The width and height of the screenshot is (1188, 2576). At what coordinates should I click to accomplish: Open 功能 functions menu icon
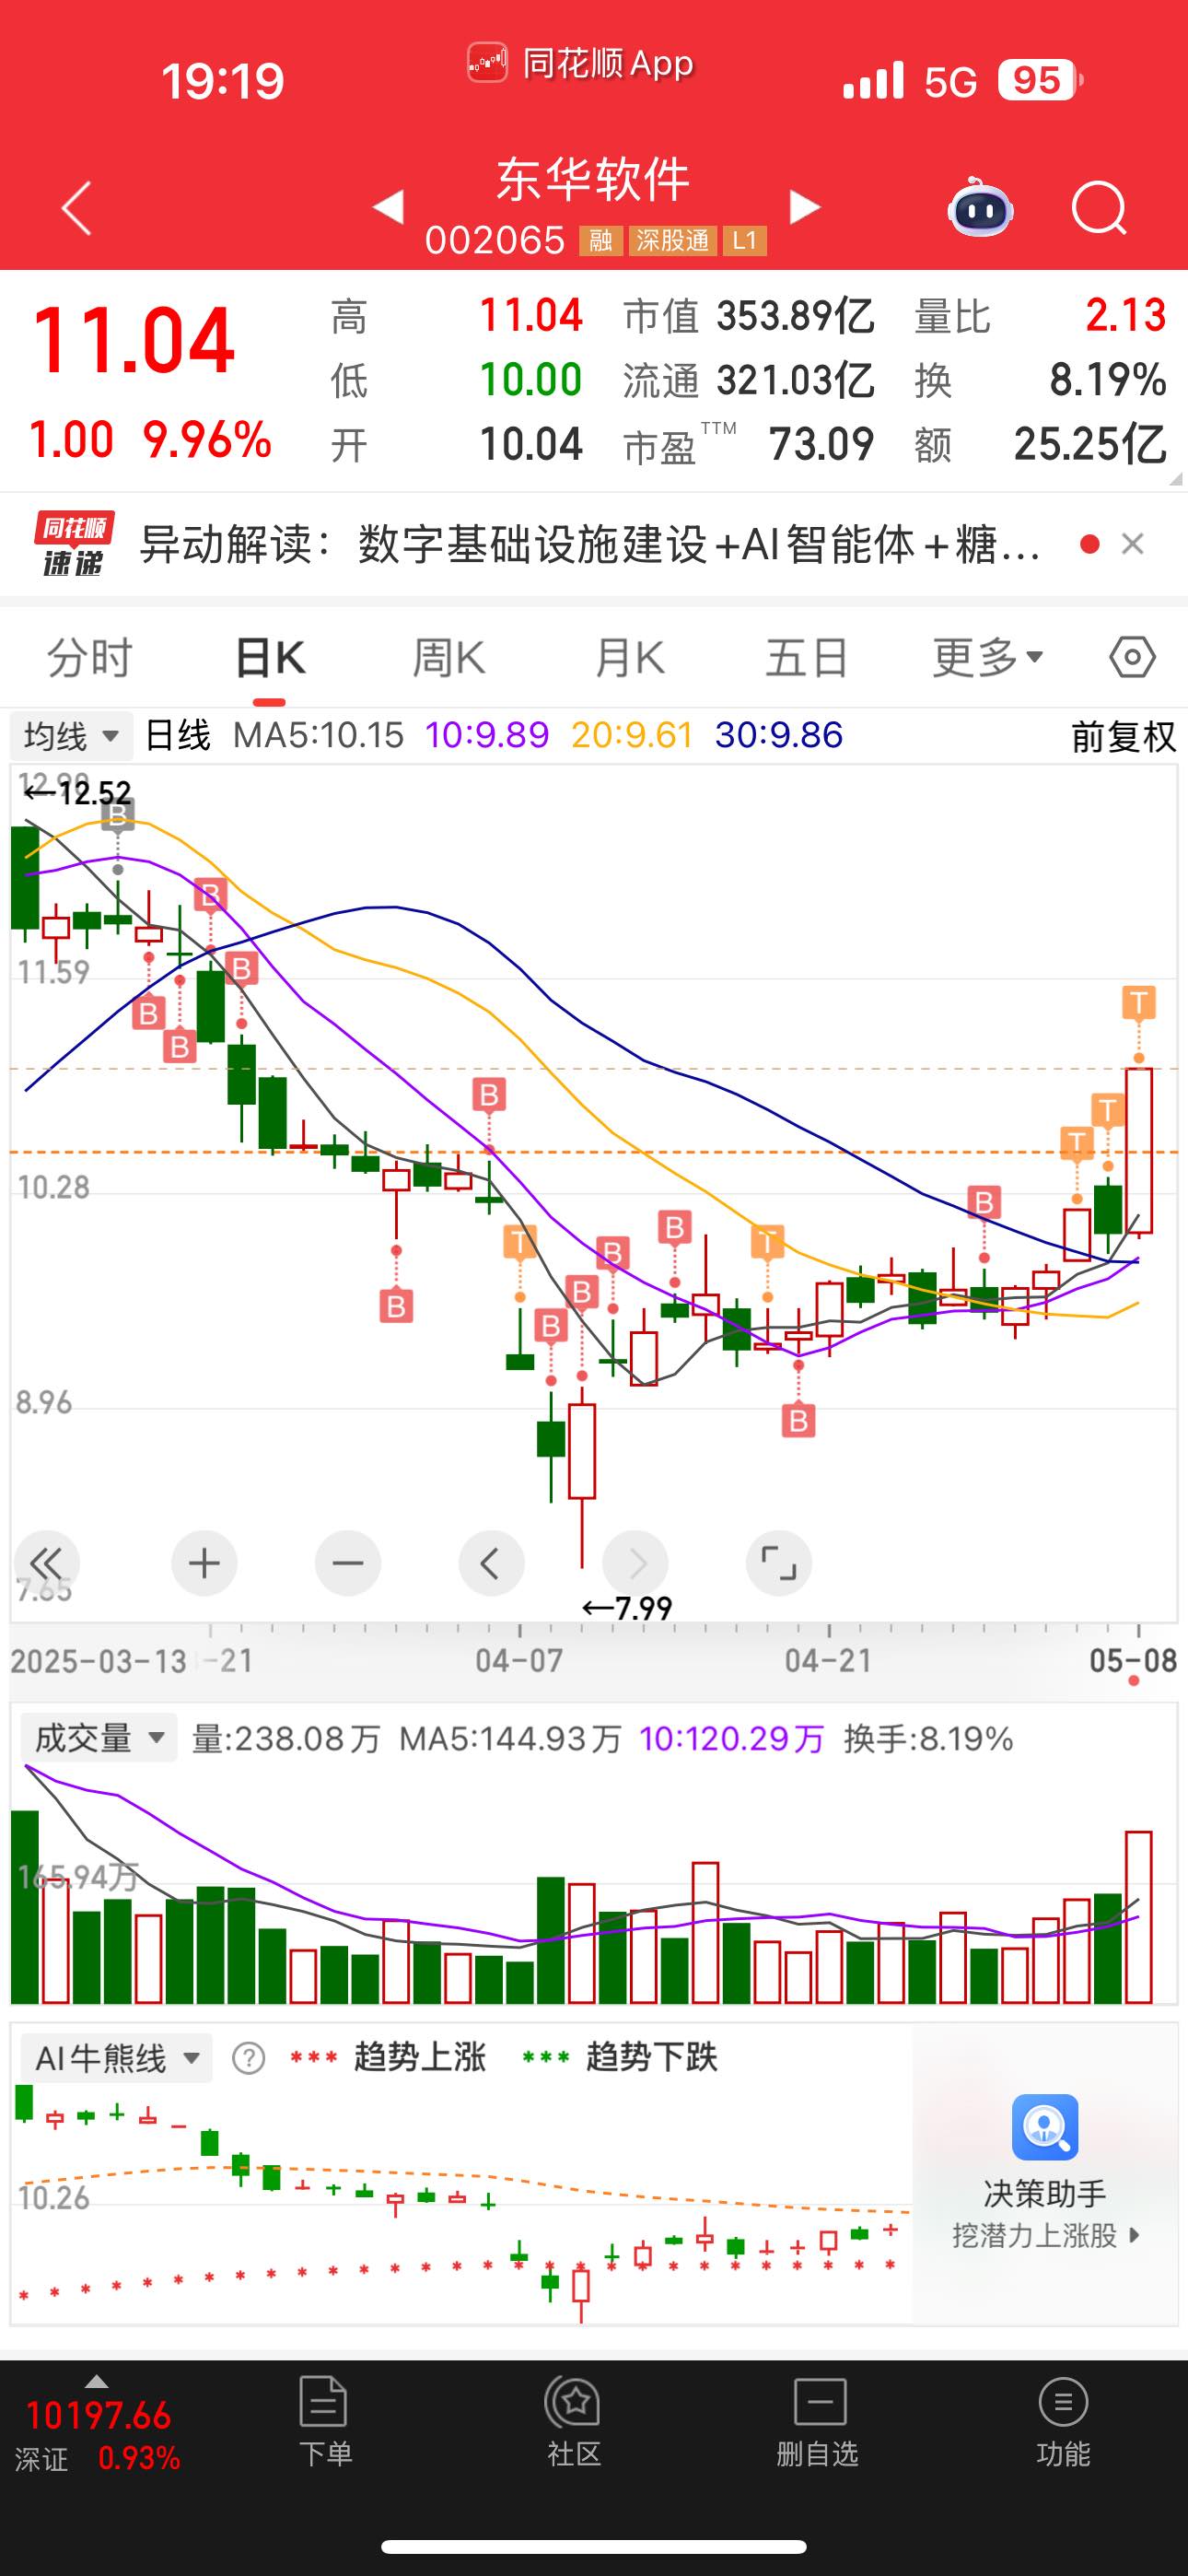(1063, 2422)
